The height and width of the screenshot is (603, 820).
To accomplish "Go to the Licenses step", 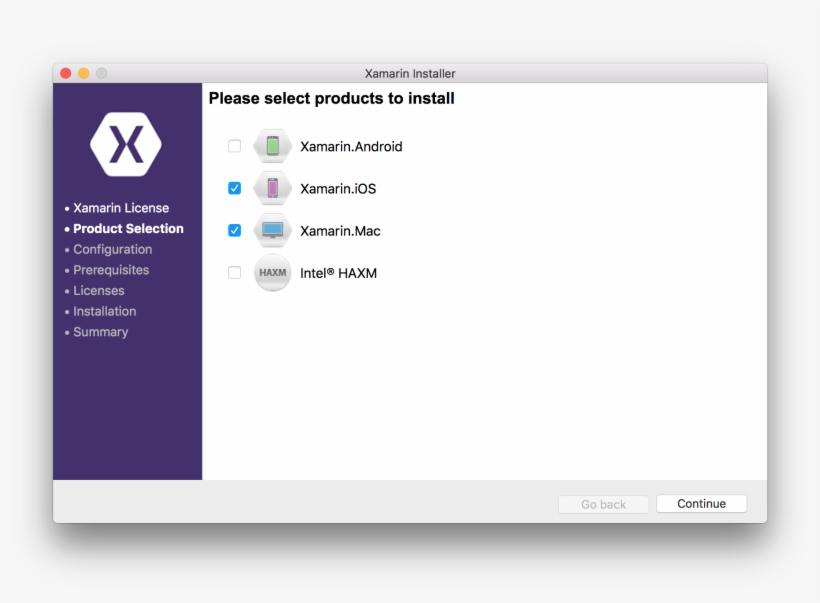I will pos(99,290).
